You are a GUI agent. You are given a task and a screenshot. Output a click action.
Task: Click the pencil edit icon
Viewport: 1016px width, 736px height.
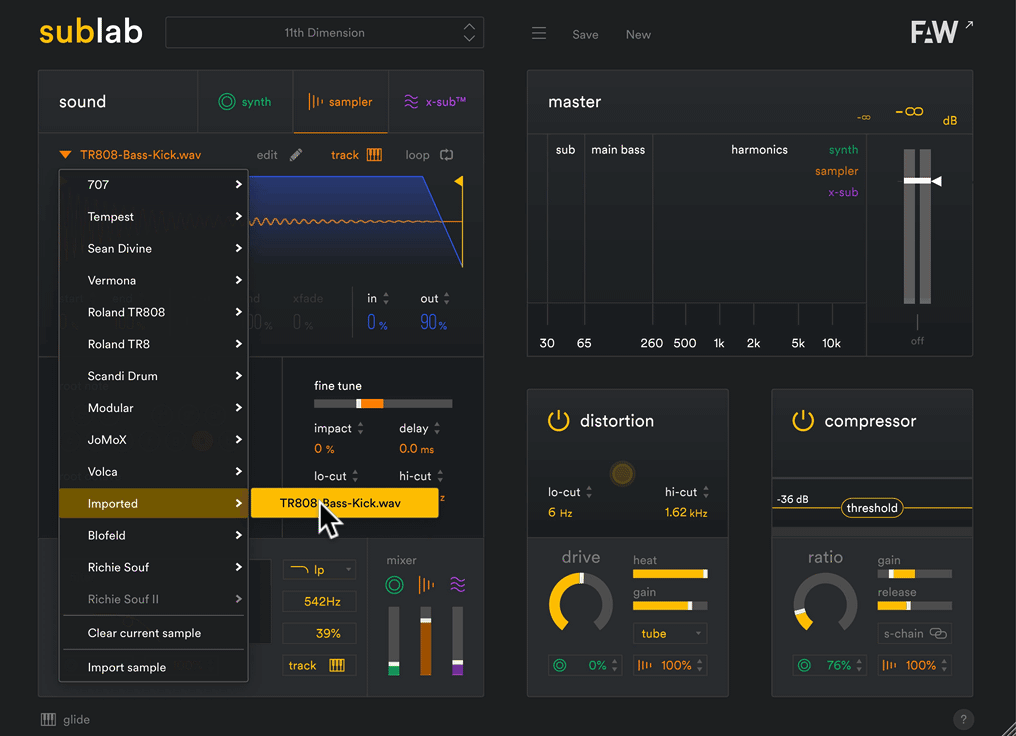pyautogui.click(x=295, y=155)
